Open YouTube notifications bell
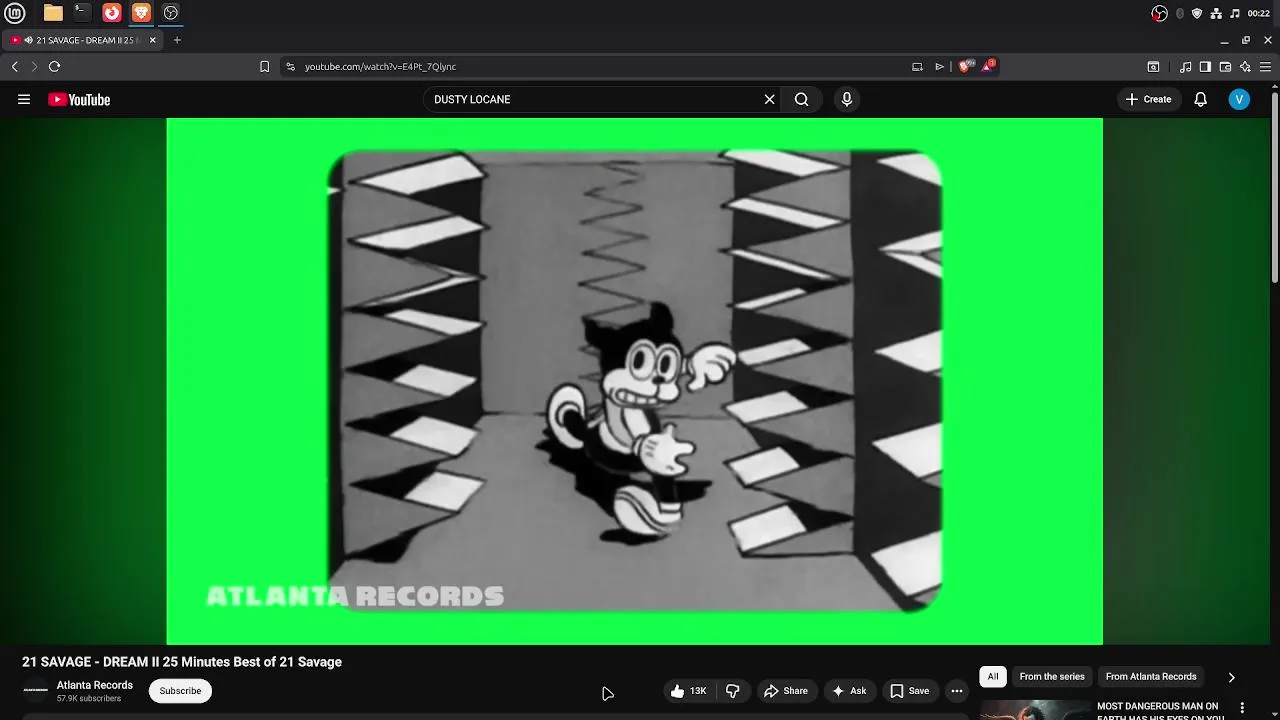 1201,99
